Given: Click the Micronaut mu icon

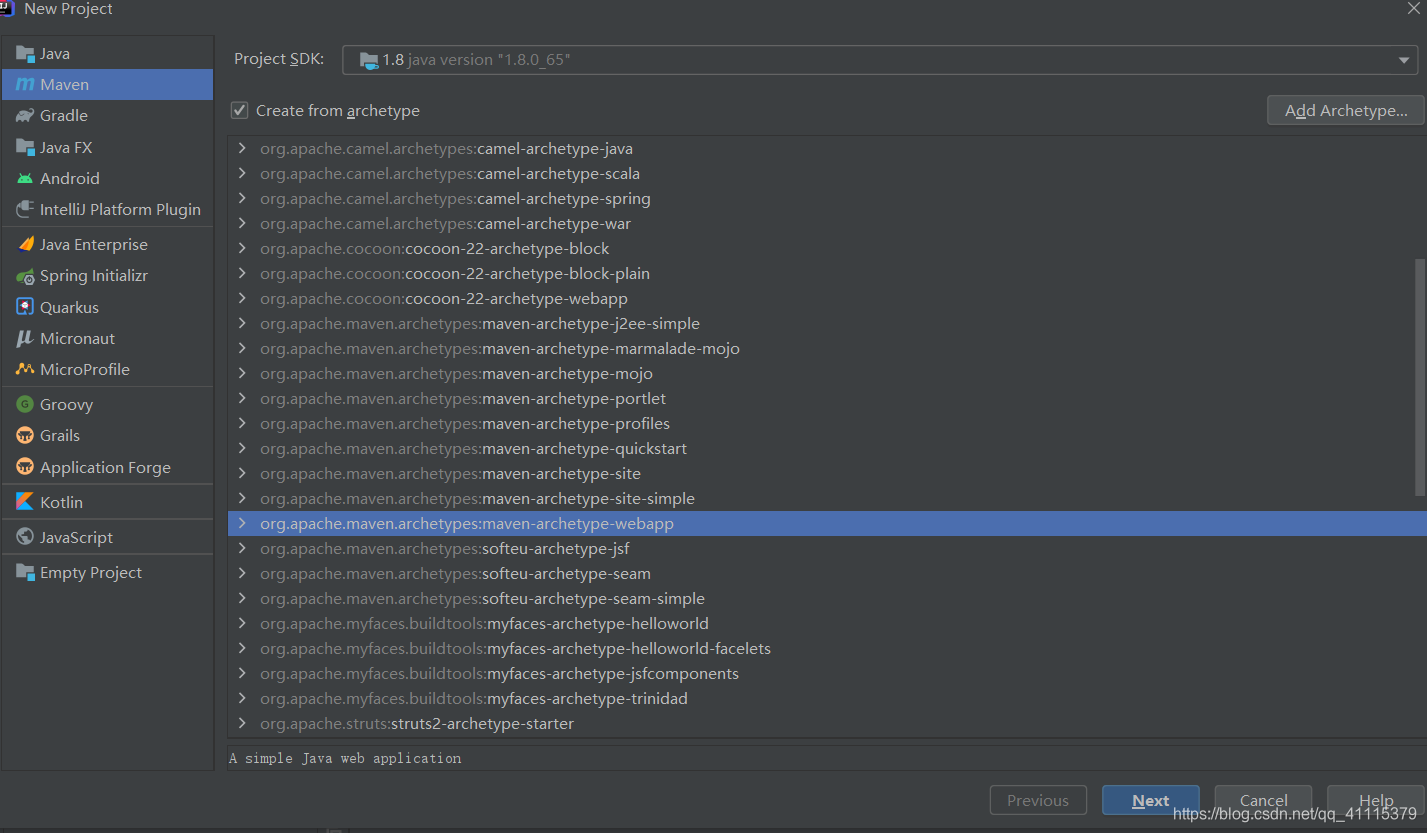Looking at the screenshot, I should point(25,338).
